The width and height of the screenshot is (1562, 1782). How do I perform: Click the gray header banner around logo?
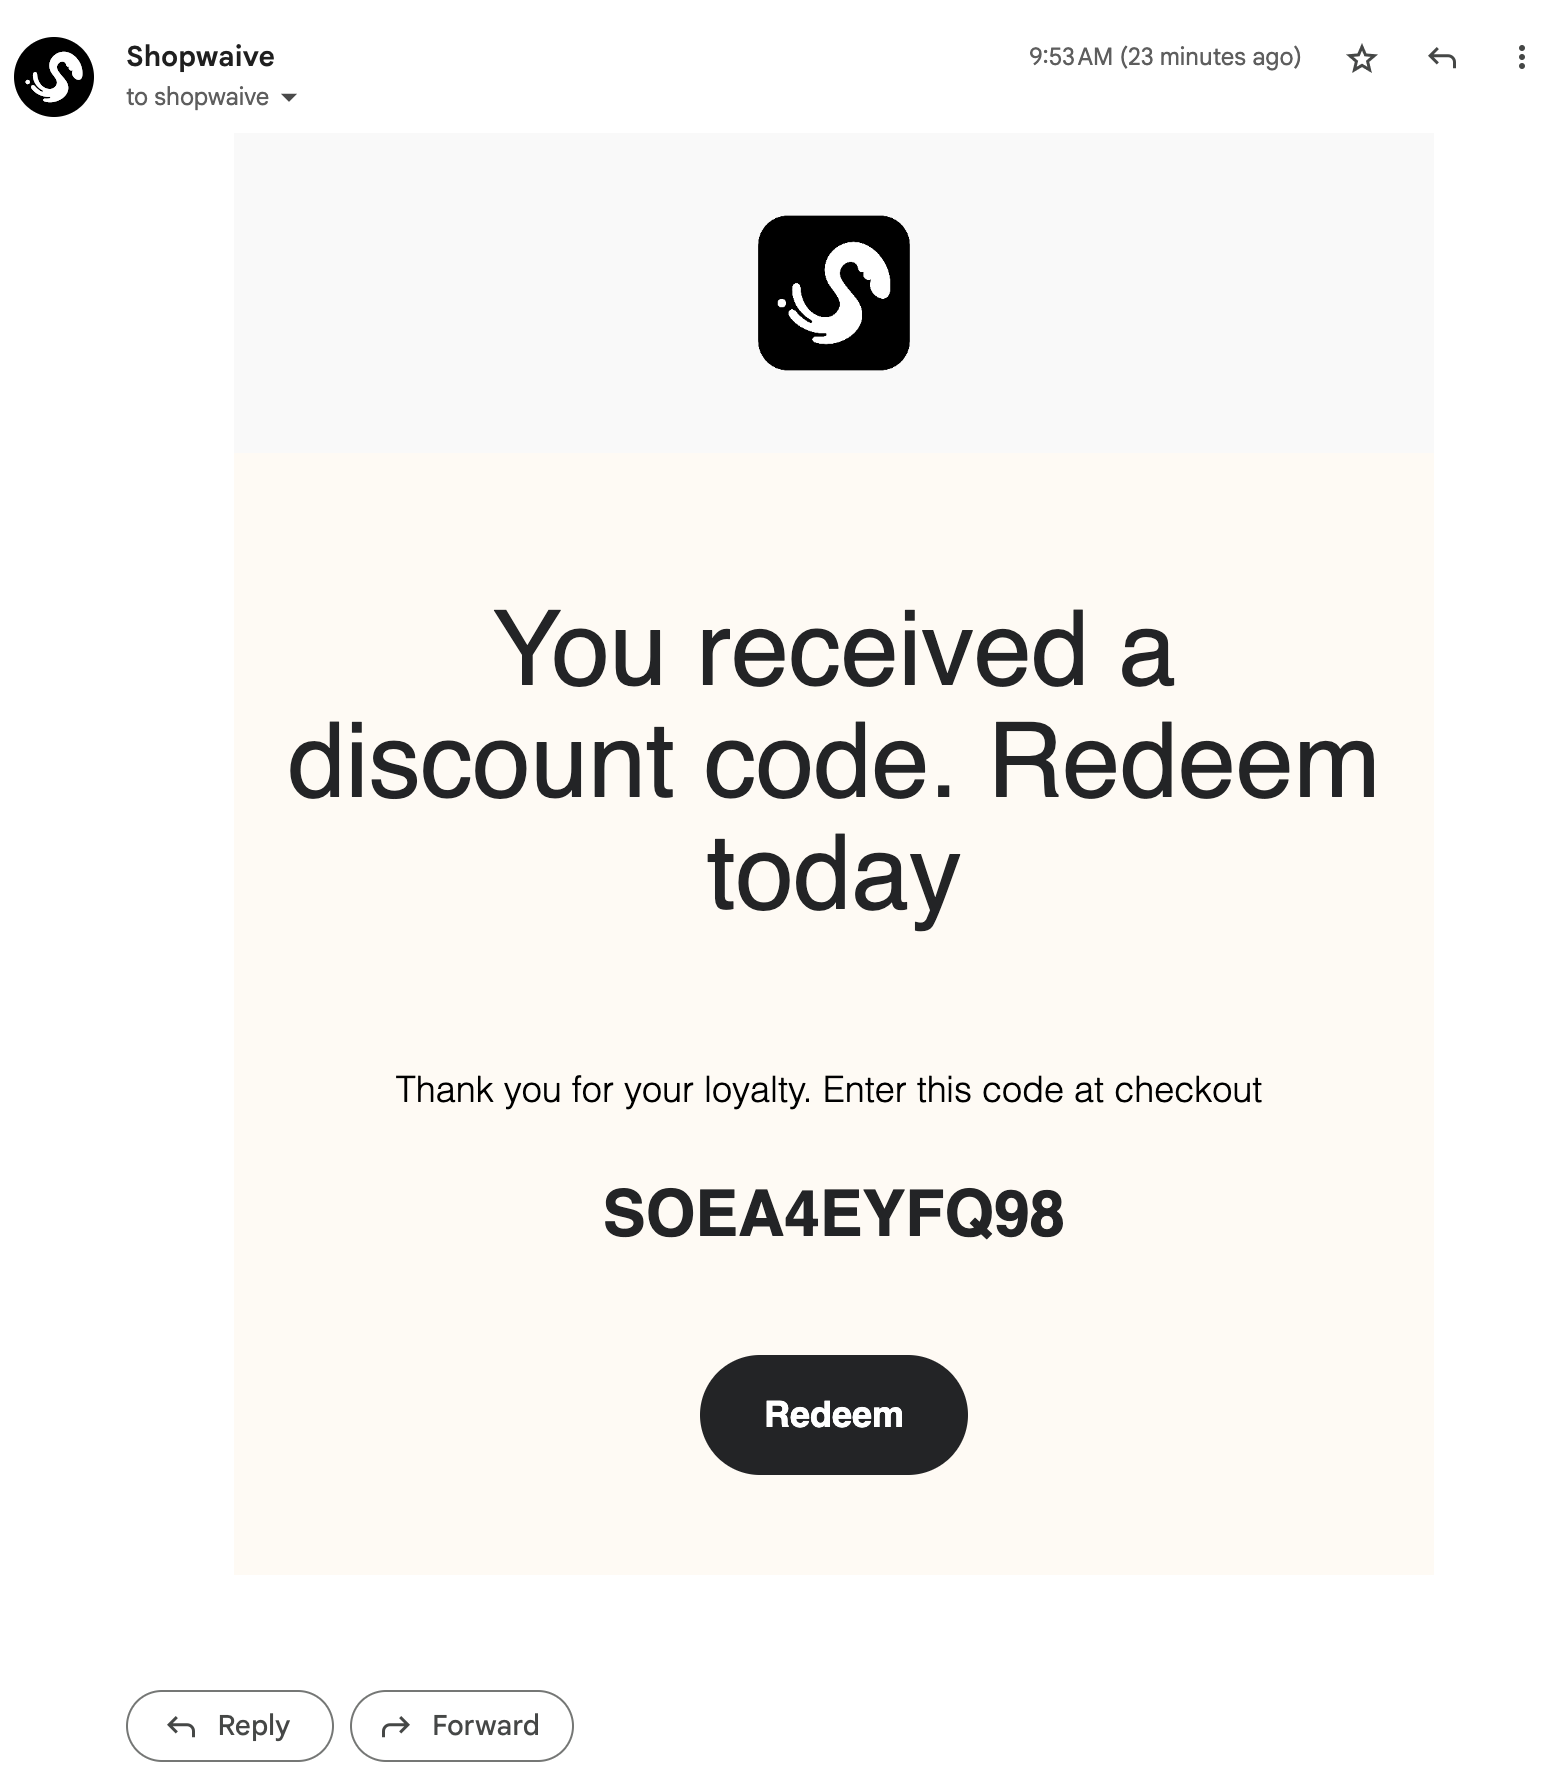[833, 292]
